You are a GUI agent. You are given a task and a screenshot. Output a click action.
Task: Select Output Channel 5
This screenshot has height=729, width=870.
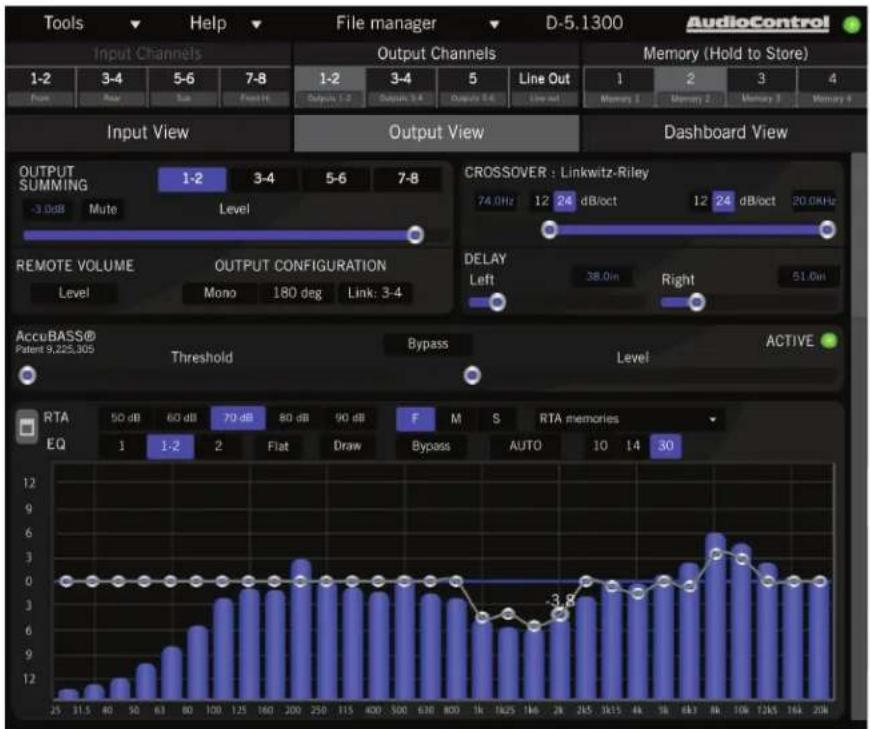(472, 86)
